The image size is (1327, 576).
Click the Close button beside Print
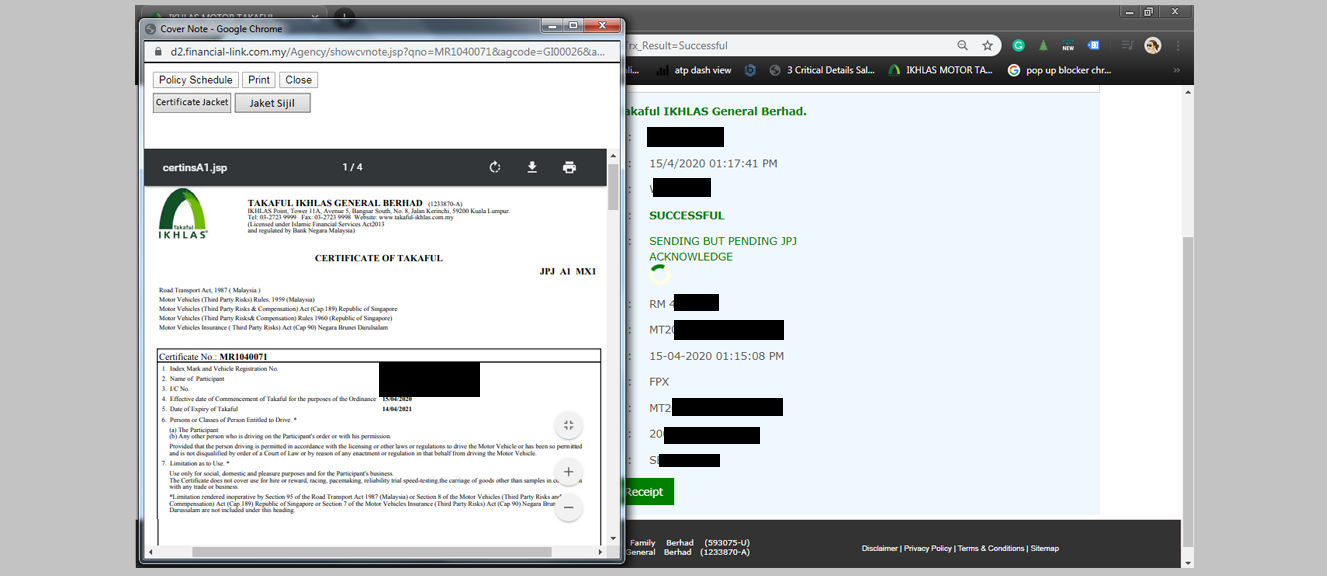(298, 80)
